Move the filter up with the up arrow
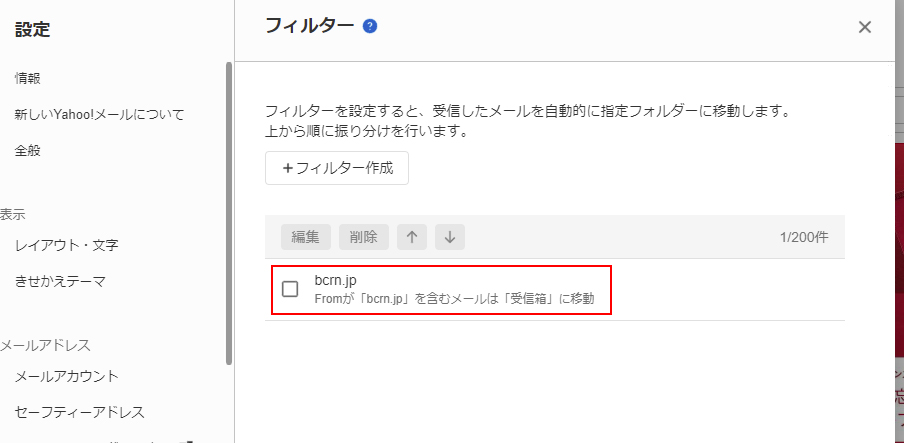904x443 pixels. coord(412,237)
